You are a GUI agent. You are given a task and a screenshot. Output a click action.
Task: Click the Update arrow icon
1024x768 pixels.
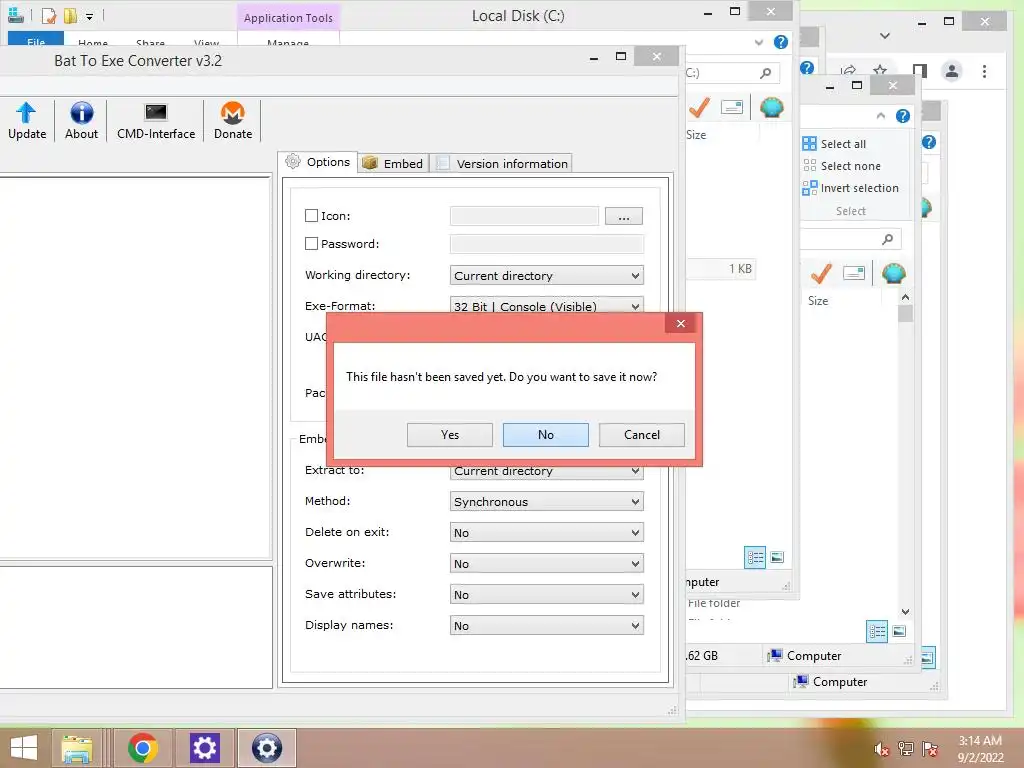click(x=26, y=112)
